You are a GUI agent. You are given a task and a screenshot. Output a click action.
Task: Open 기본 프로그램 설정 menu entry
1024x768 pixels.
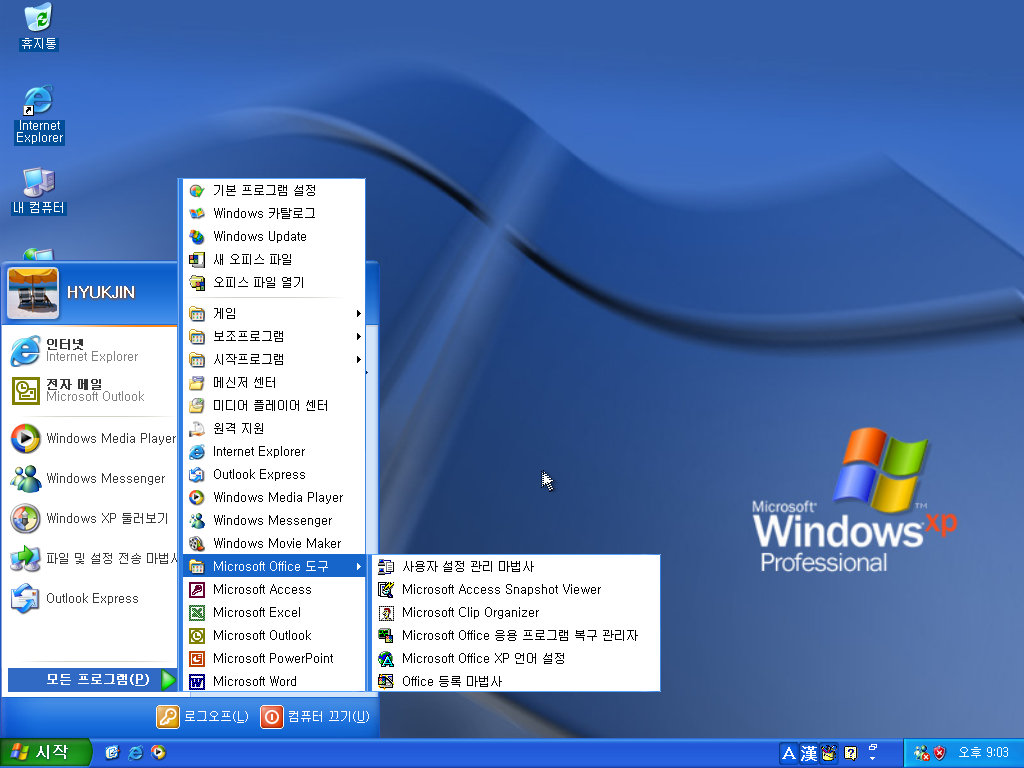274,190
